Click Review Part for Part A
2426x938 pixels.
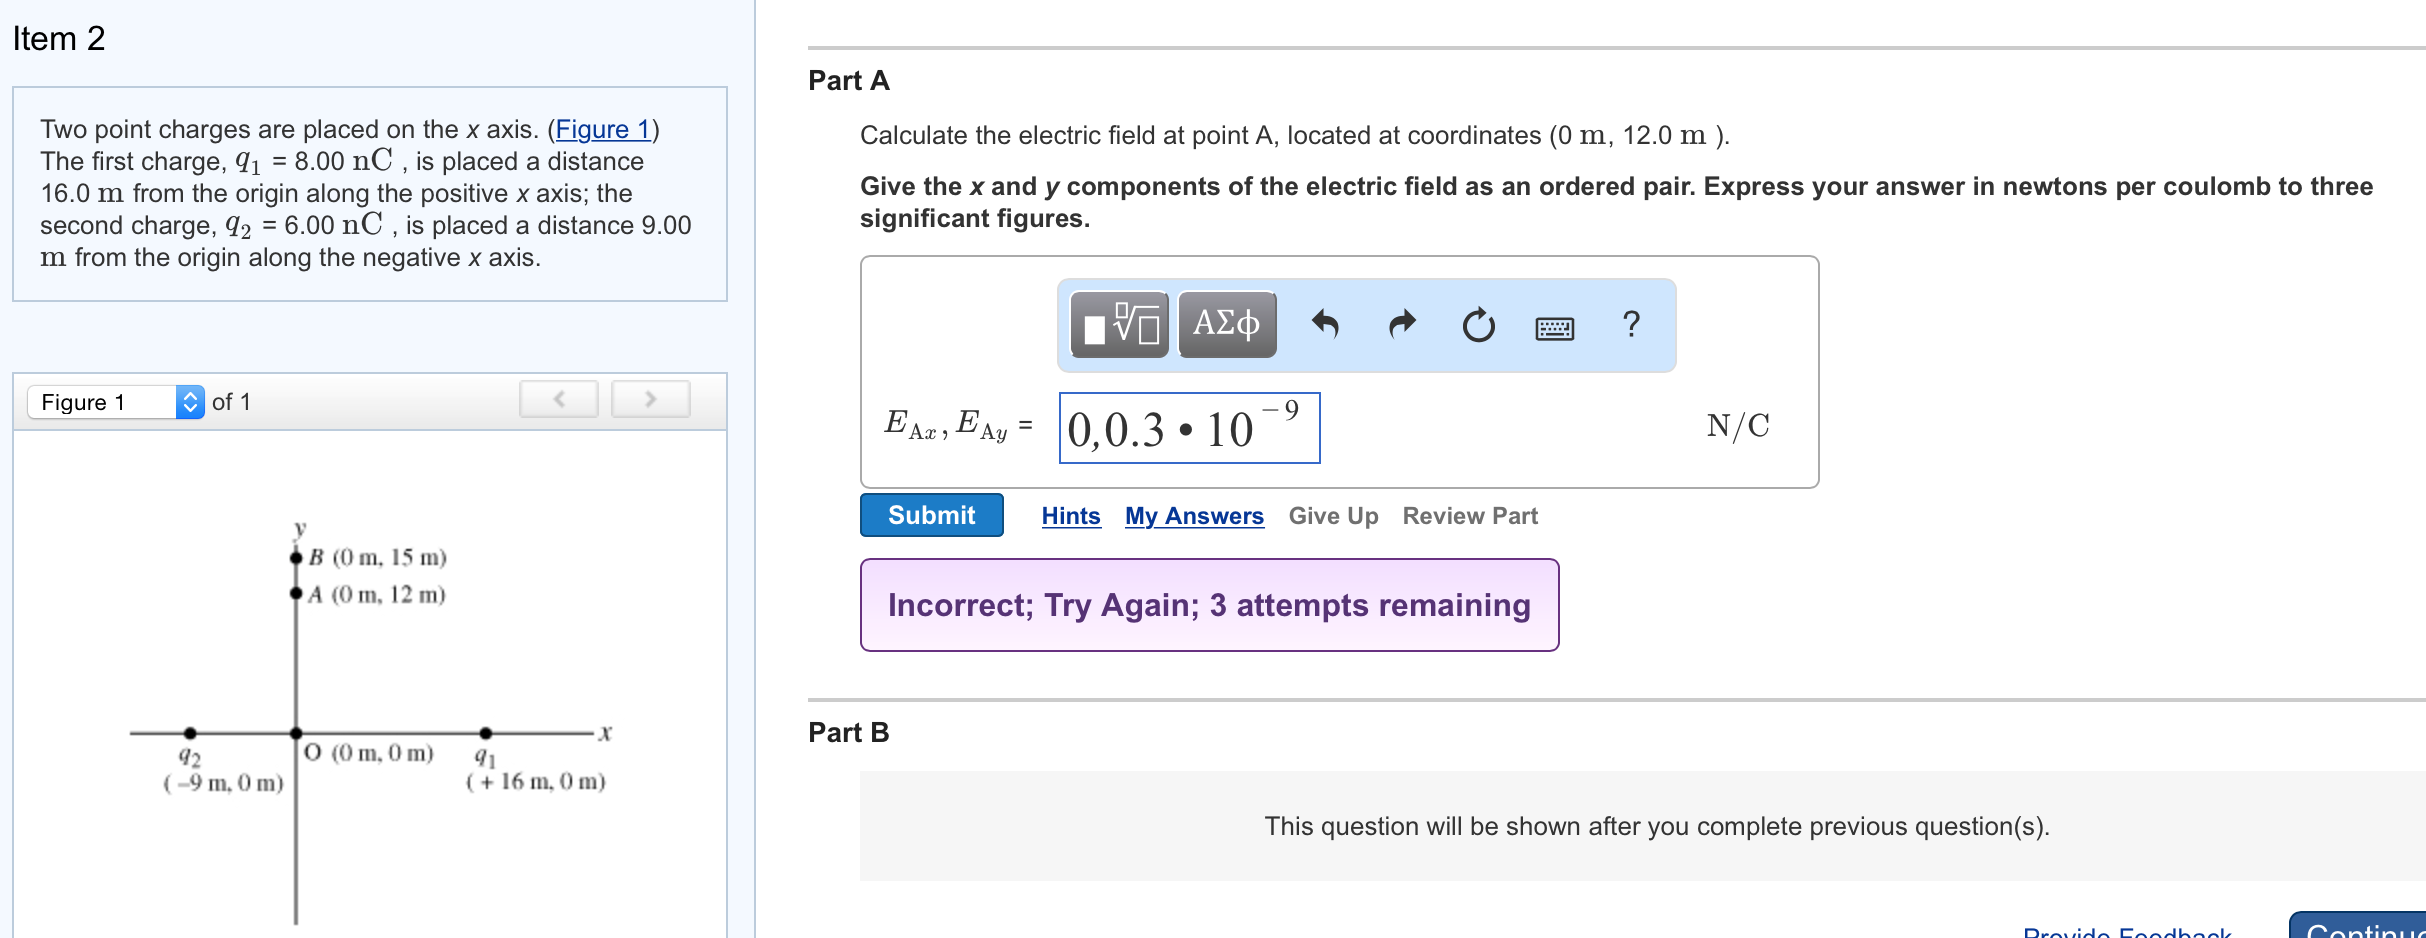tap(1470, 515)
